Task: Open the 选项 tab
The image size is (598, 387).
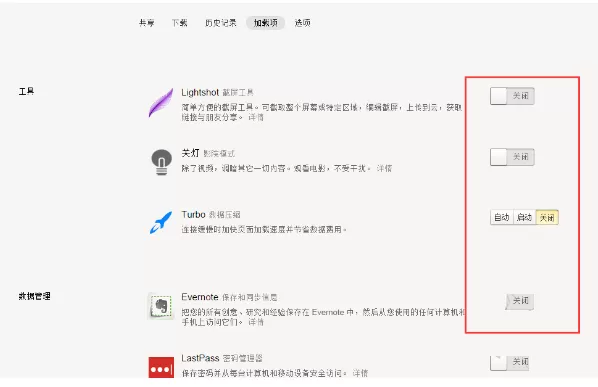Action: pos(302,23)
